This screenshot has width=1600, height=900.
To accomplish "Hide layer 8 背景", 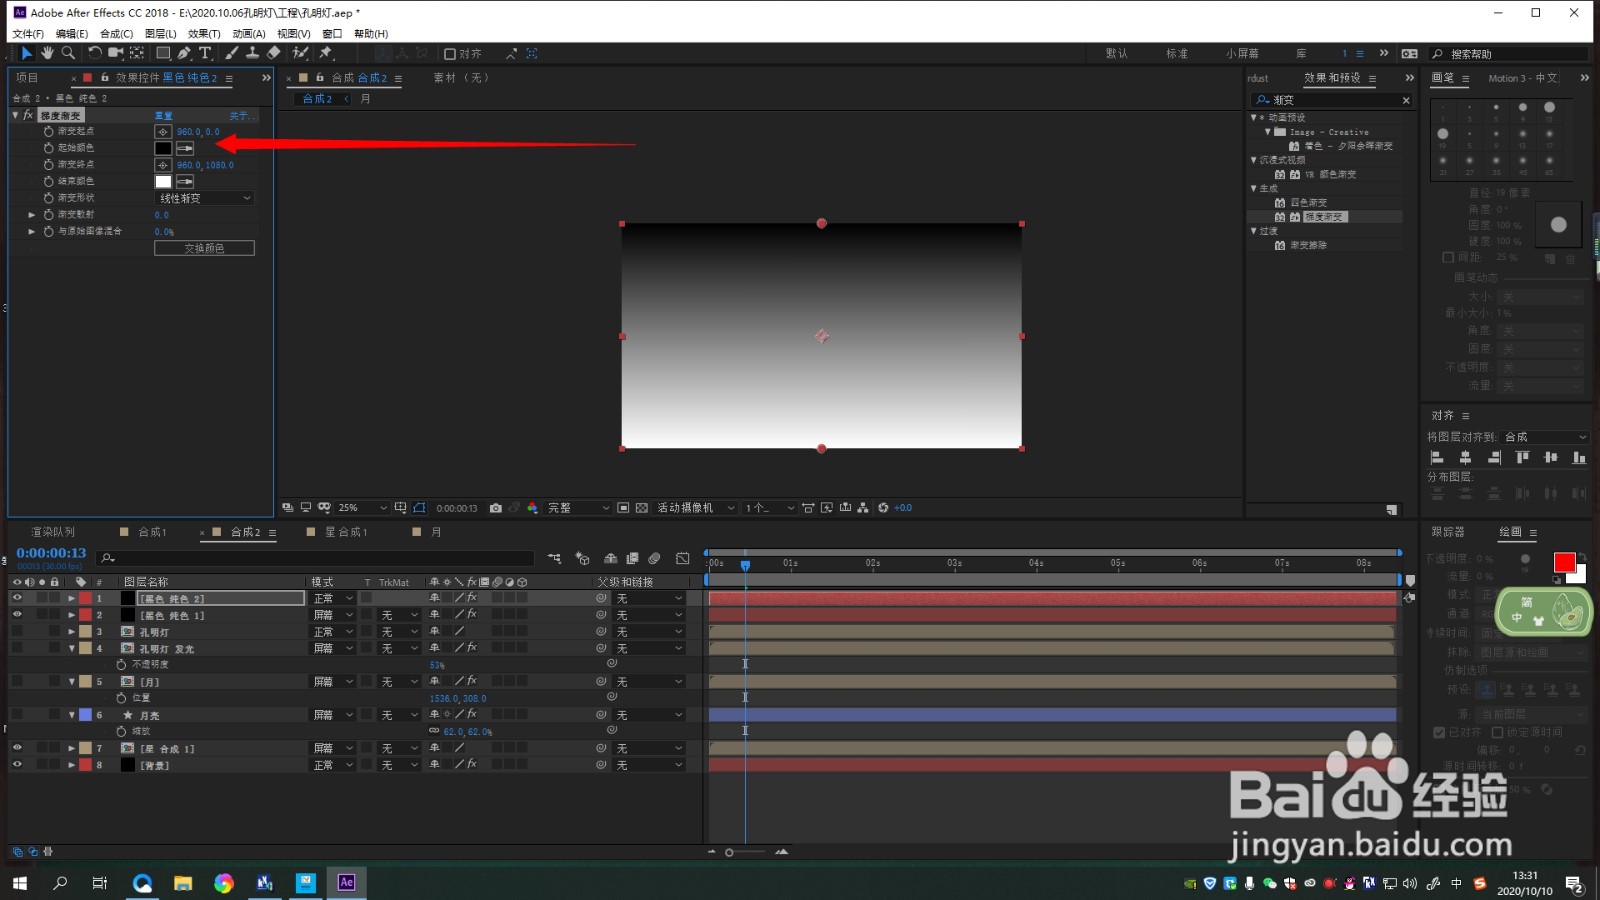I will tap(17, 765).
